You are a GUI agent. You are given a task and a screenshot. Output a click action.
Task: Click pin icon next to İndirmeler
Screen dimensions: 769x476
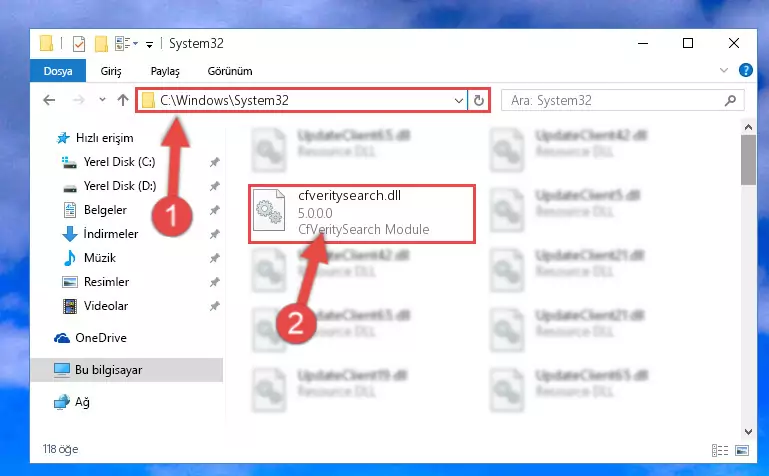coord(214,234)
